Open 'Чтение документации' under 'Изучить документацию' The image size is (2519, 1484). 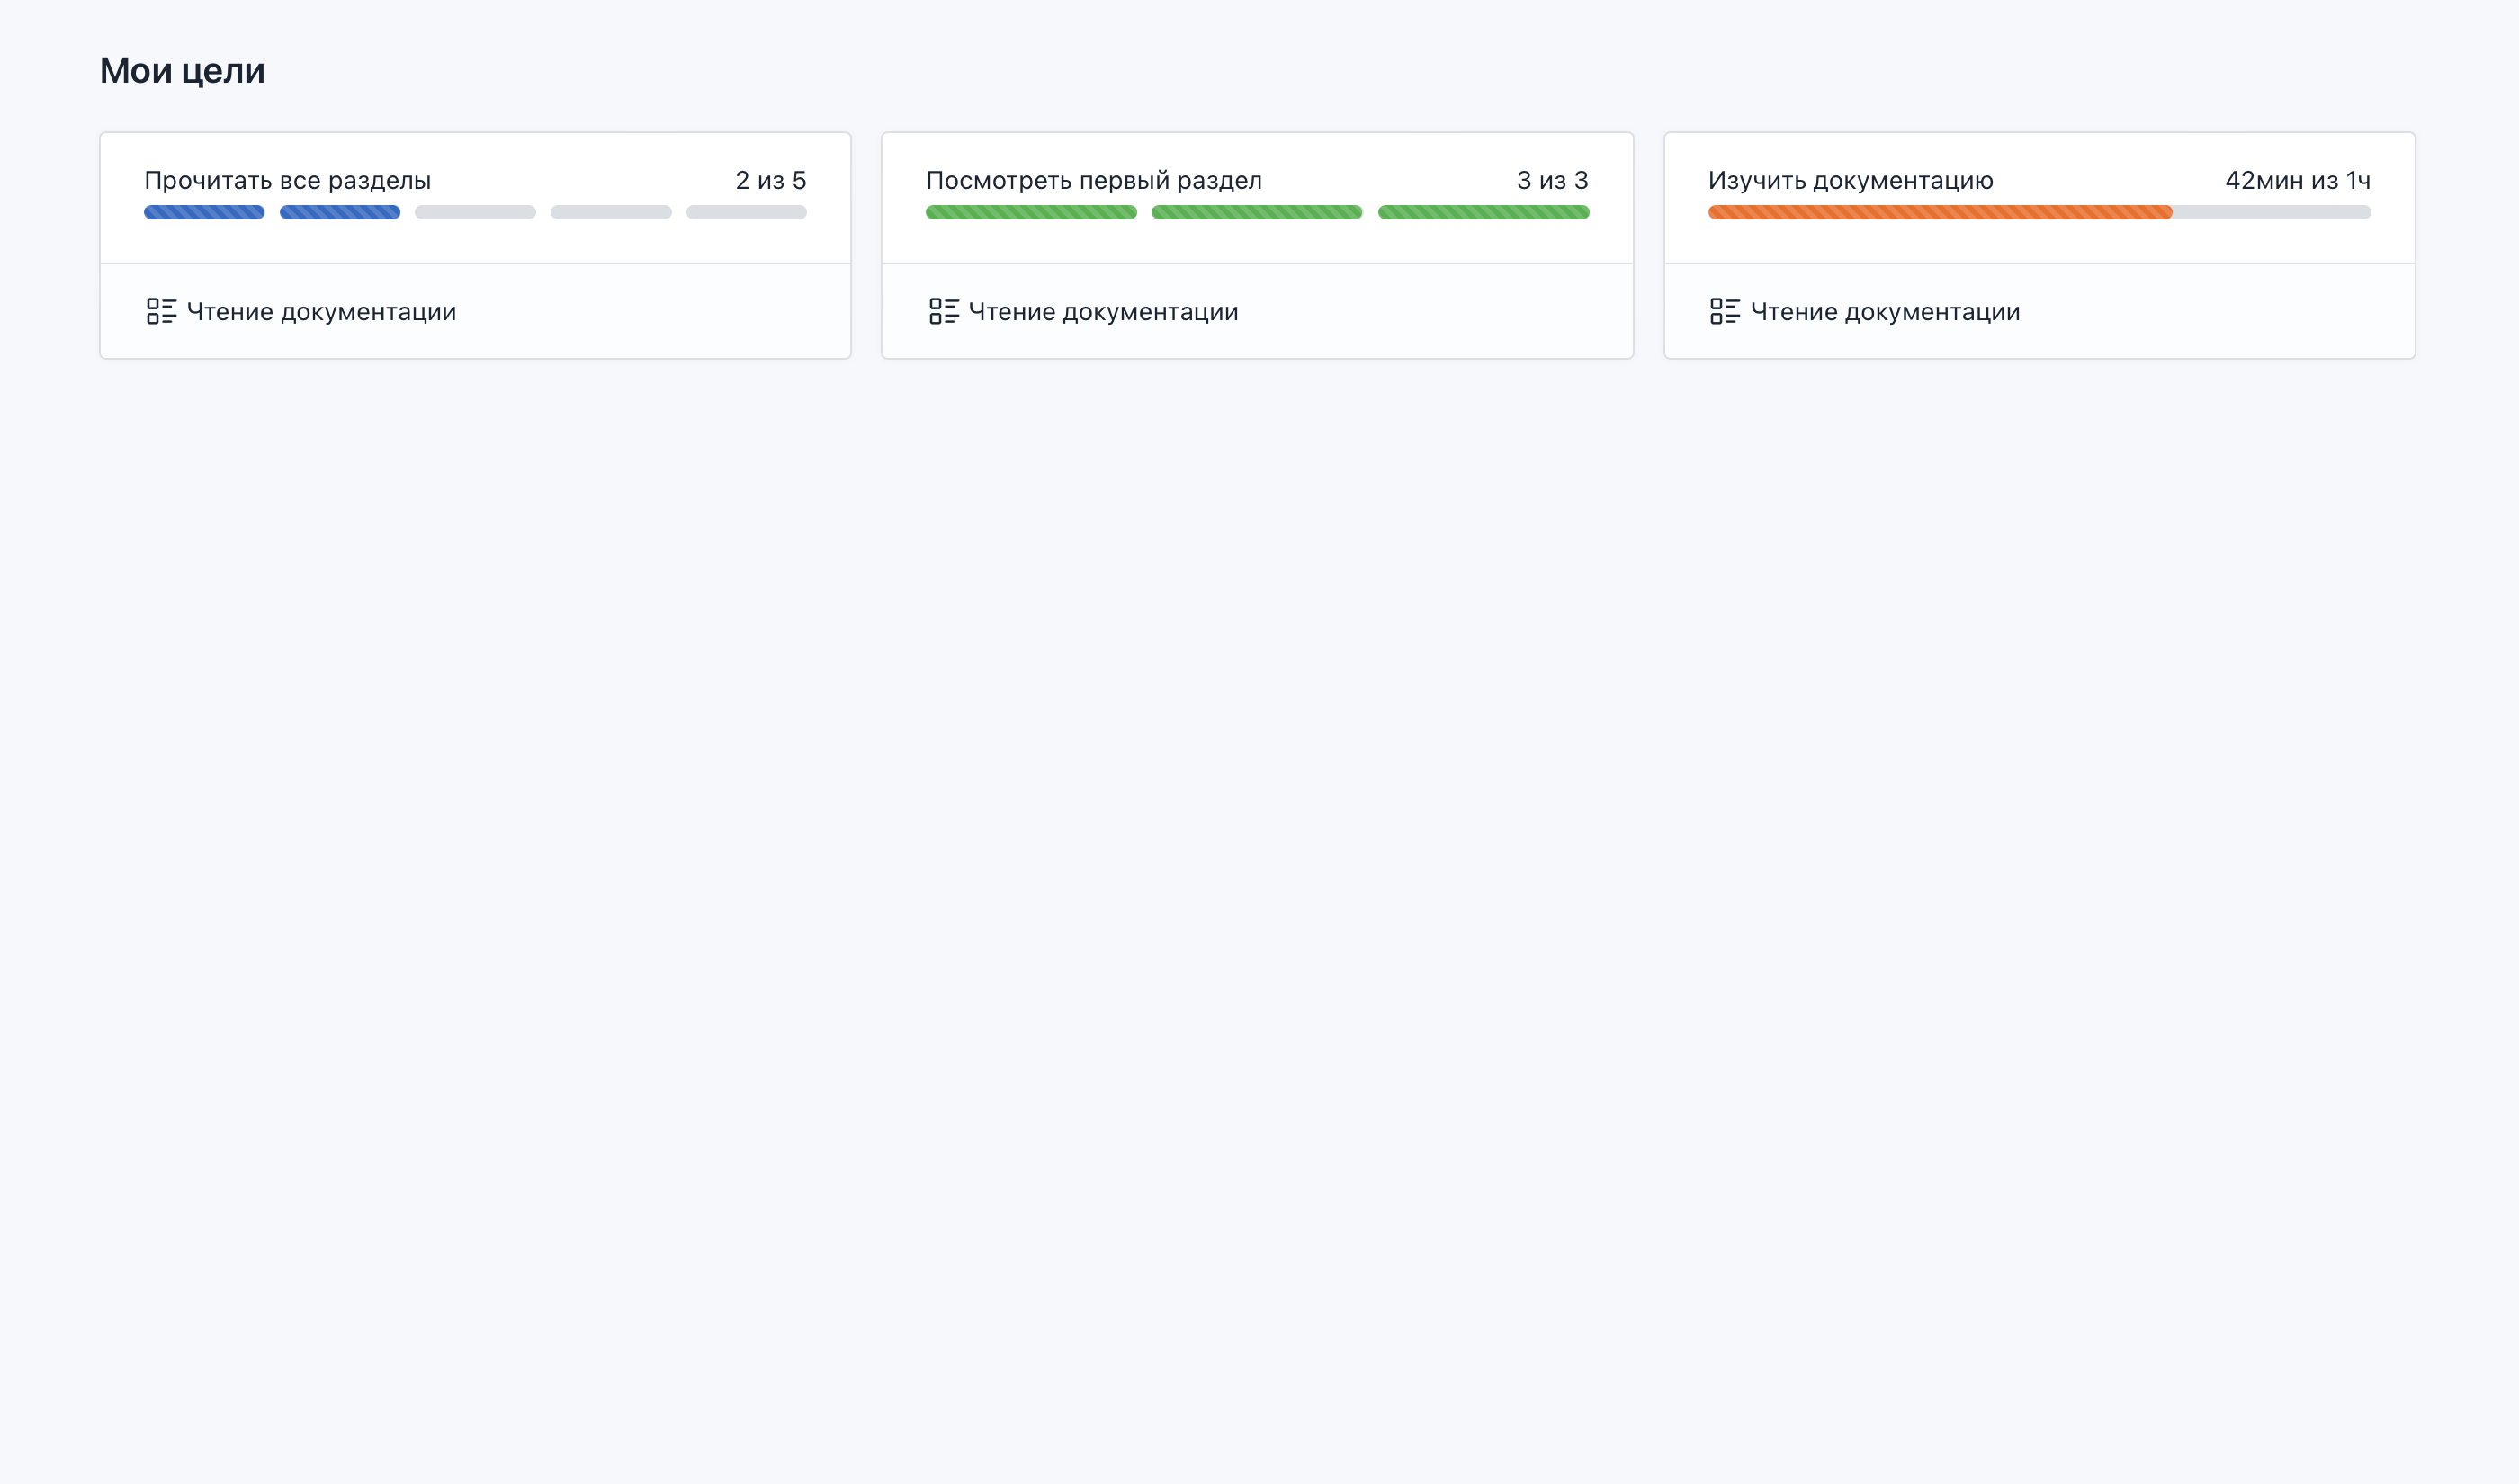click(1885, 312)
